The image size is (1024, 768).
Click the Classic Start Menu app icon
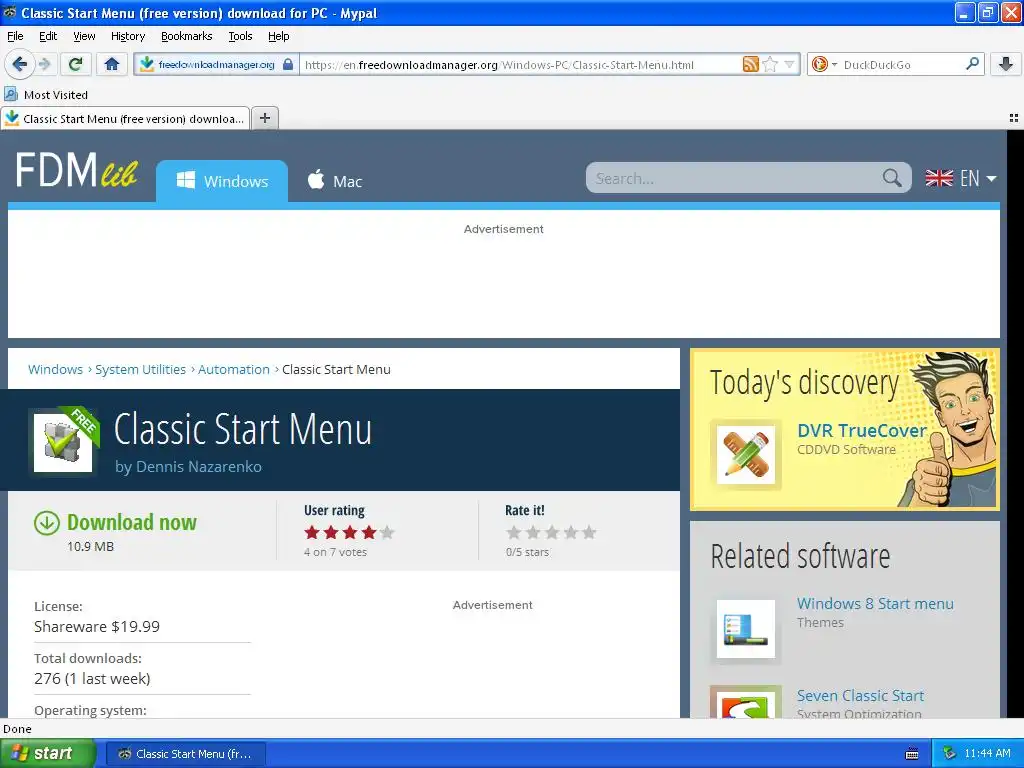pos(63,442)
